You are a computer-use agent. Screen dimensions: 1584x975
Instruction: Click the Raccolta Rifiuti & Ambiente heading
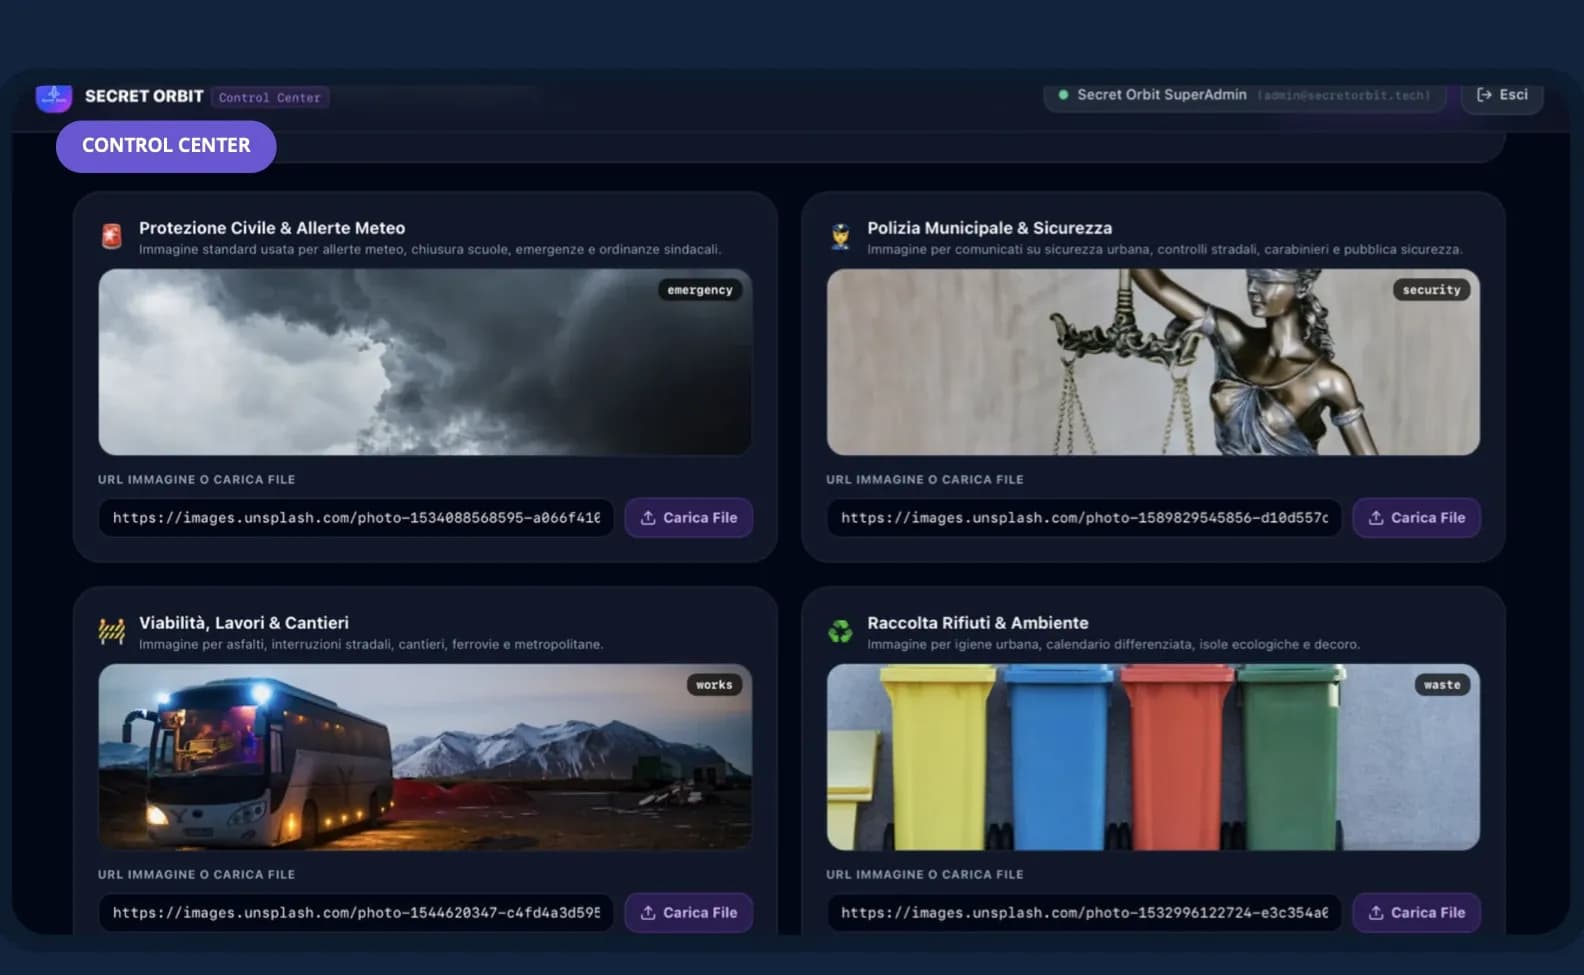click(x=978, y=623)
